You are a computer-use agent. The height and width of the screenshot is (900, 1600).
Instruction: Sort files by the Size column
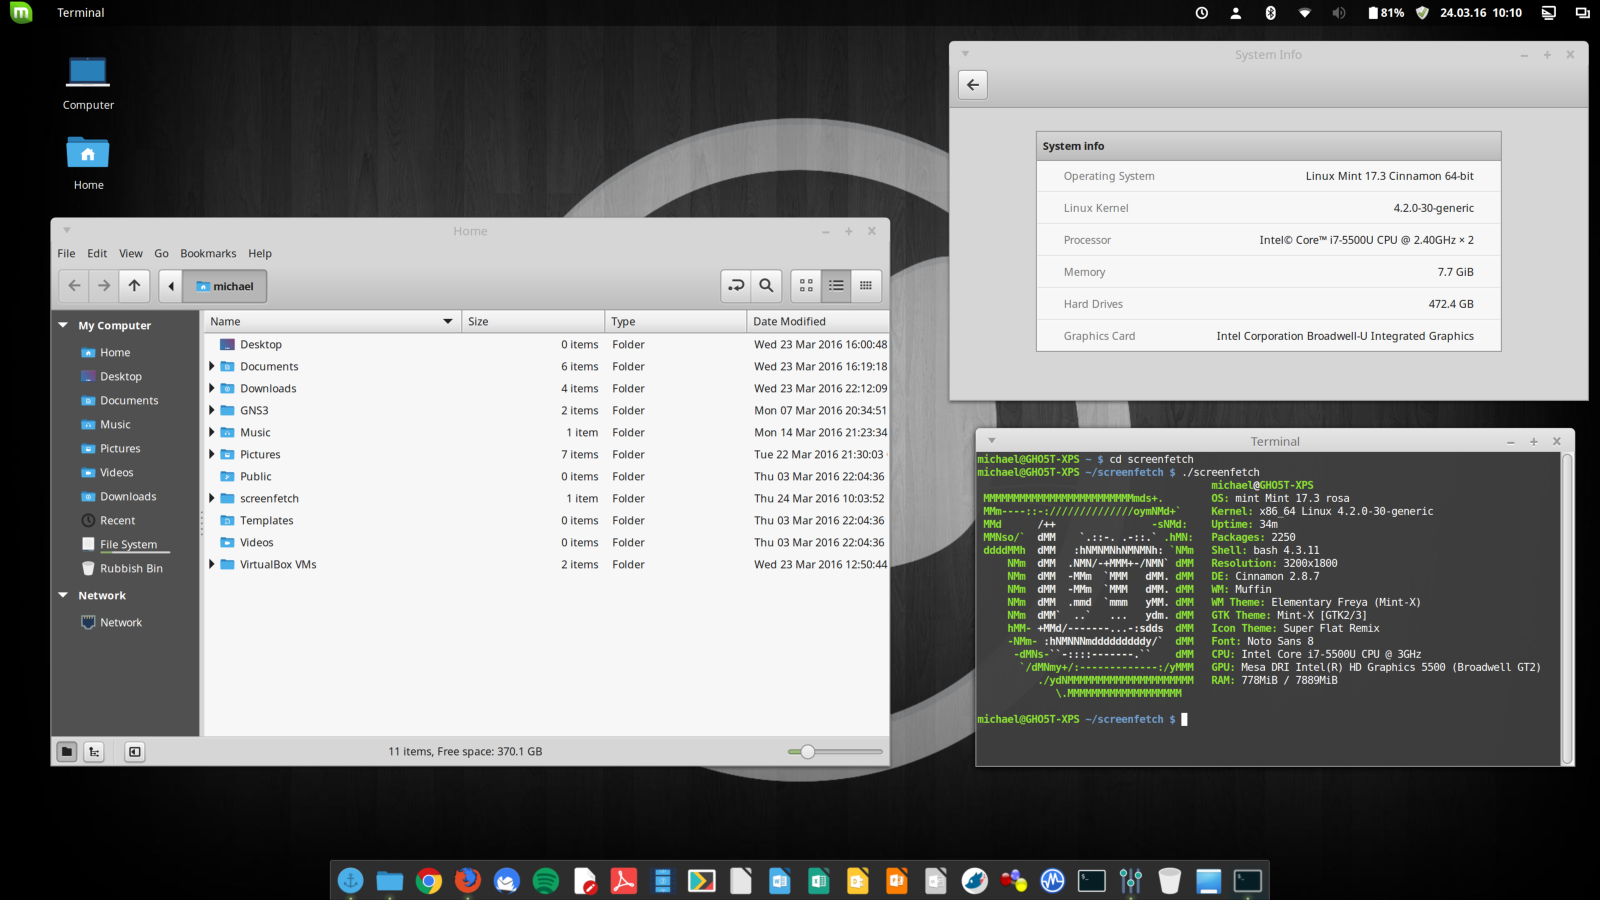[533, 321]
